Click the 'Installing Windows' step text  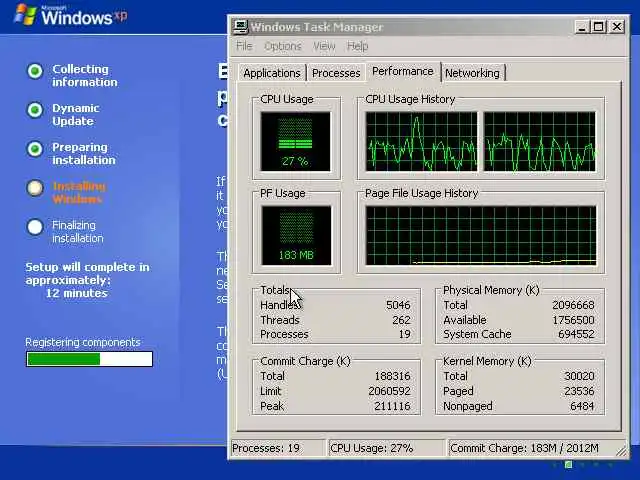point(79,193)
